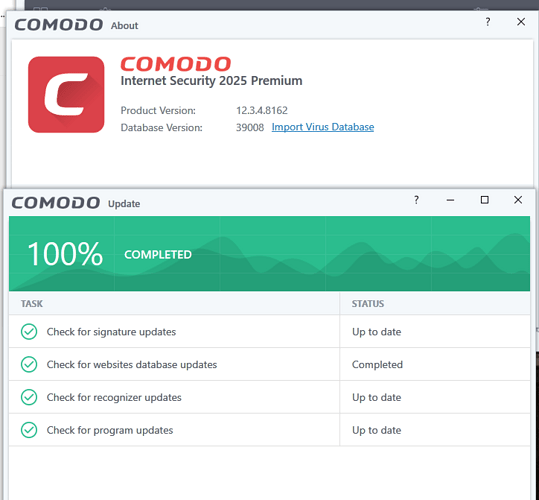
Task: Click 'Up to date' status for signature updates
Action: pyautogui.click(x=376, y=332)
